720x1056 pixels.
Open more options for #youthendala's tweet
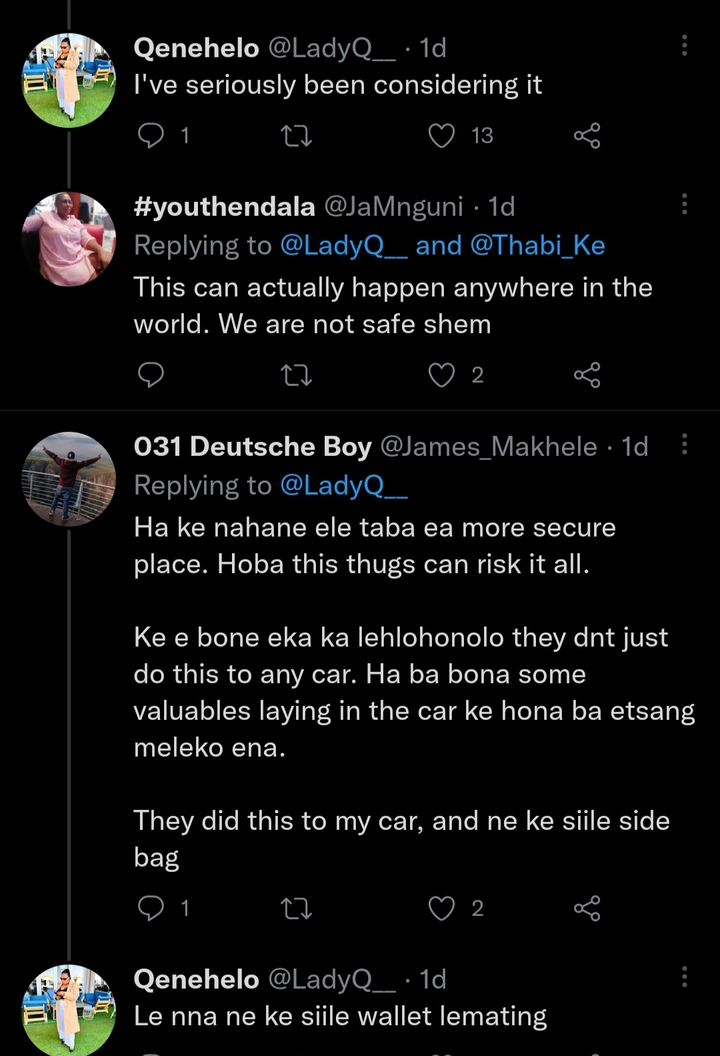click(684, 205)
